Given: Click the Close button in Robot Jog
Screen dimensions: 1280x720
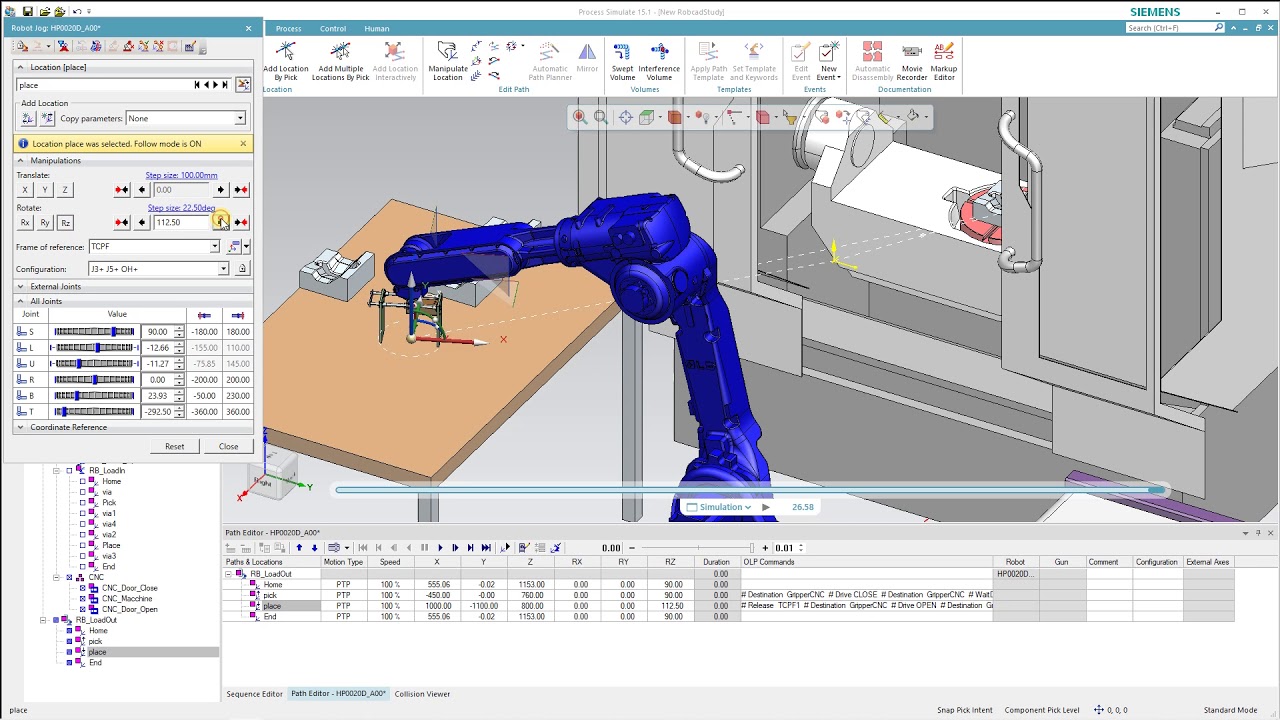Looking at the screenshot, I should (228, 446).
